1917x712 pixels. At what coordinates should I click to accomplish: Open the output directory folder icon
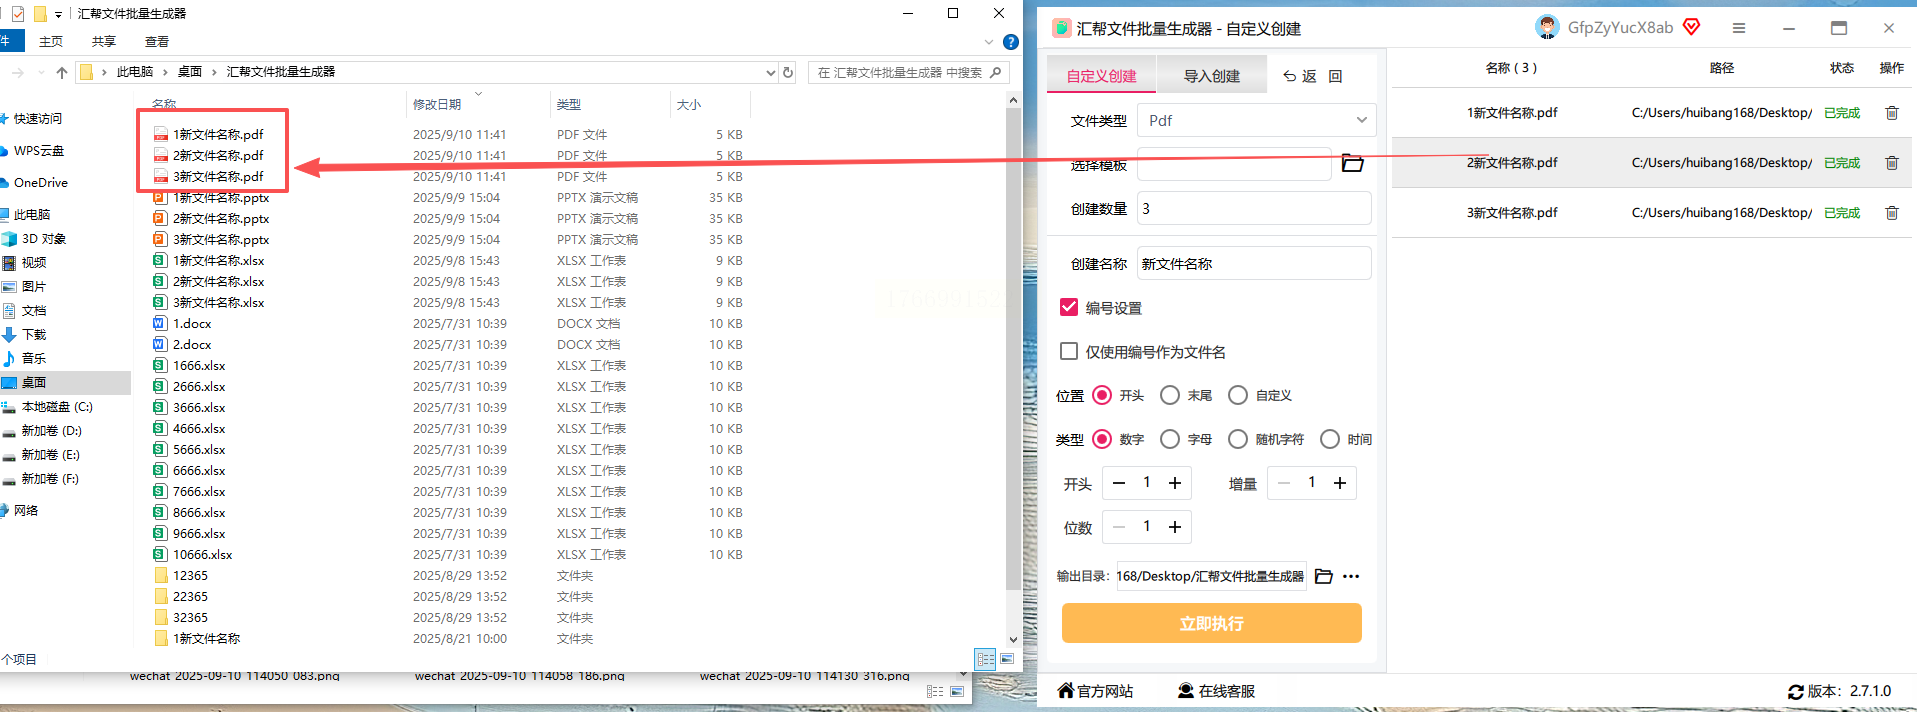pyautogui.click(x=1324, y=576)
